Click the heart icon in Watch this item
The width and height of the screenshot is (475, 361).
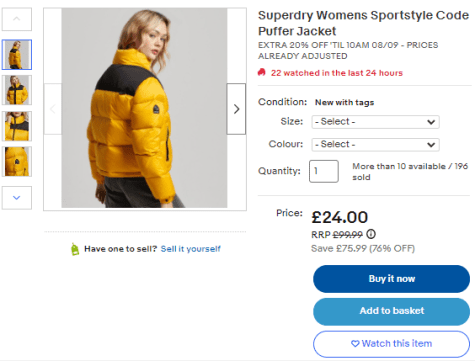point(355,343)
